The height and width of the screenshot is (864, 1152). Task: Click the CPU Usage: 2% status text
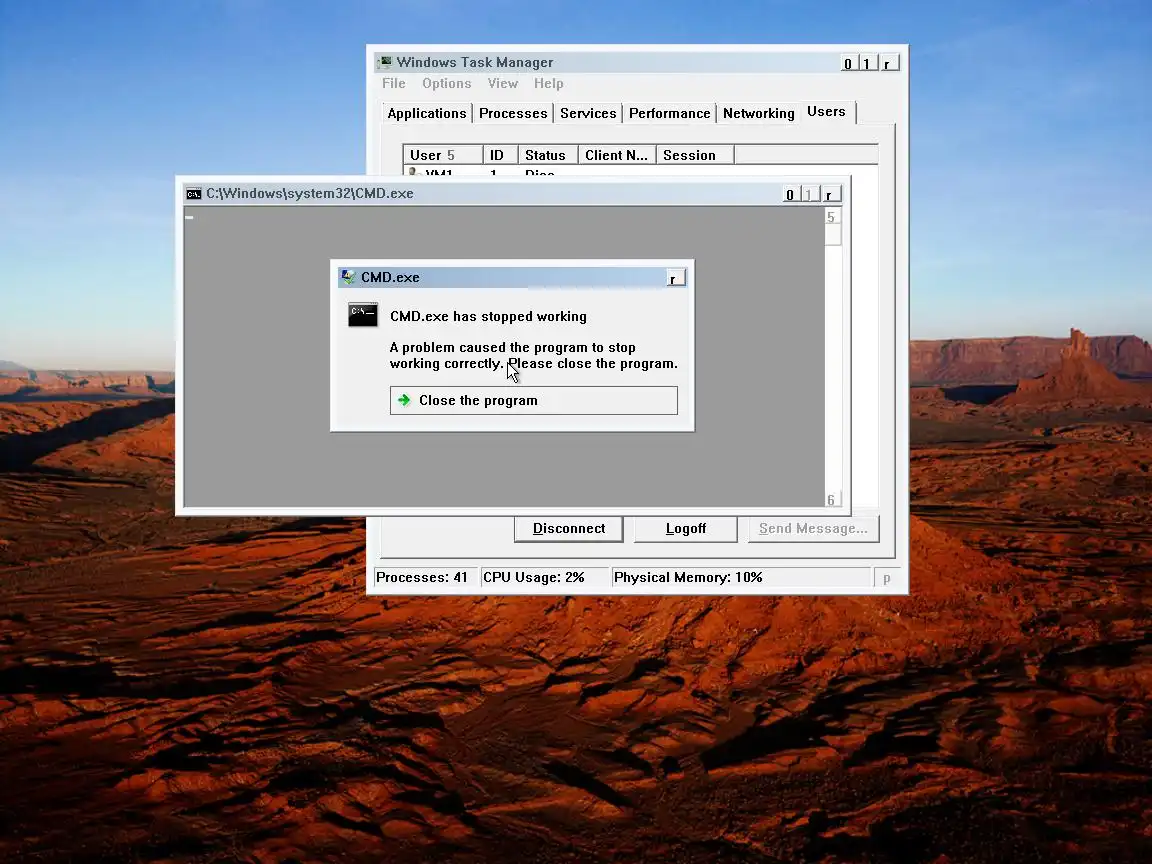[x=533, y=577]
